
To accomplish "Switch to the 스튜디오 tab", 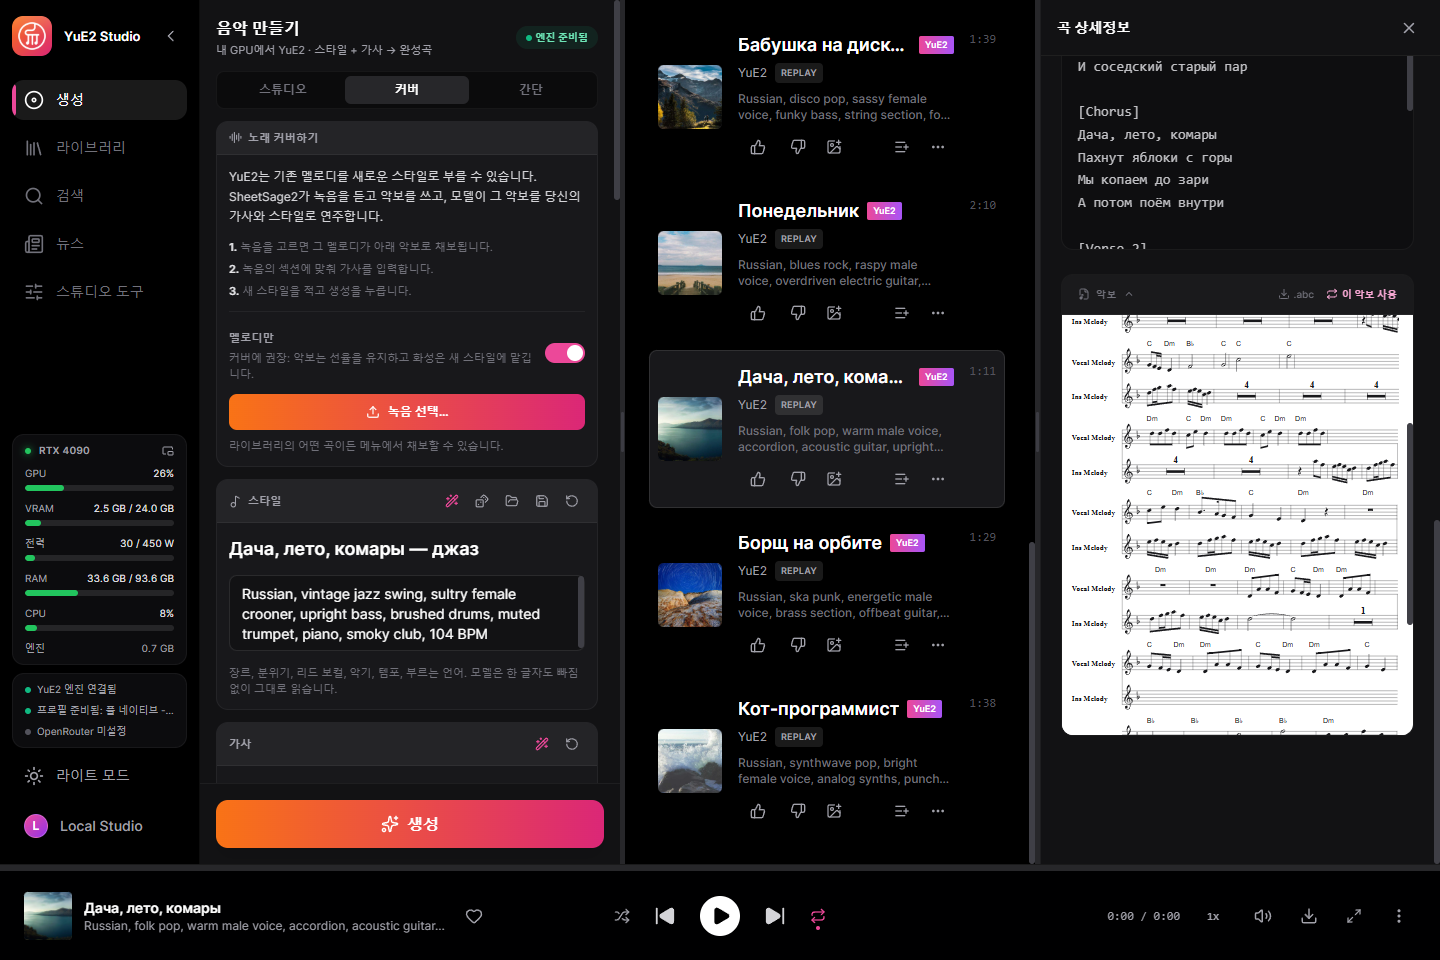I will pyautogui.click(x=283, y=90).
